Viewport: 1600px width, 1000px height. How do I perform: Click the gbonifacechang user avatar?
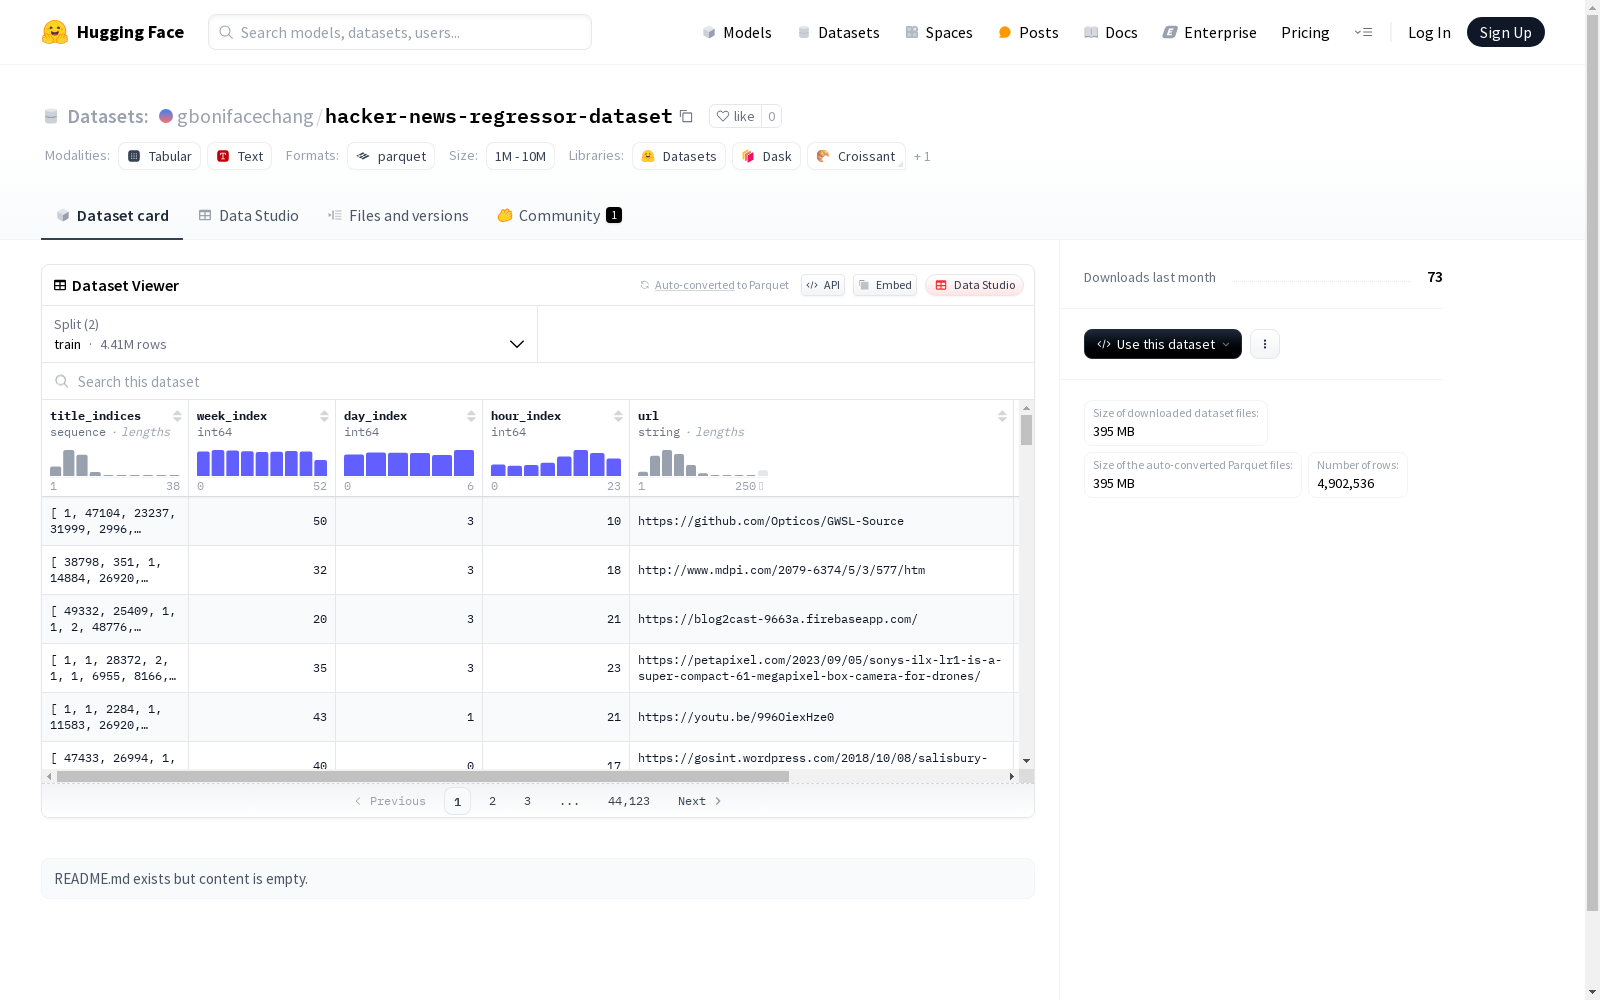[166, 116]
